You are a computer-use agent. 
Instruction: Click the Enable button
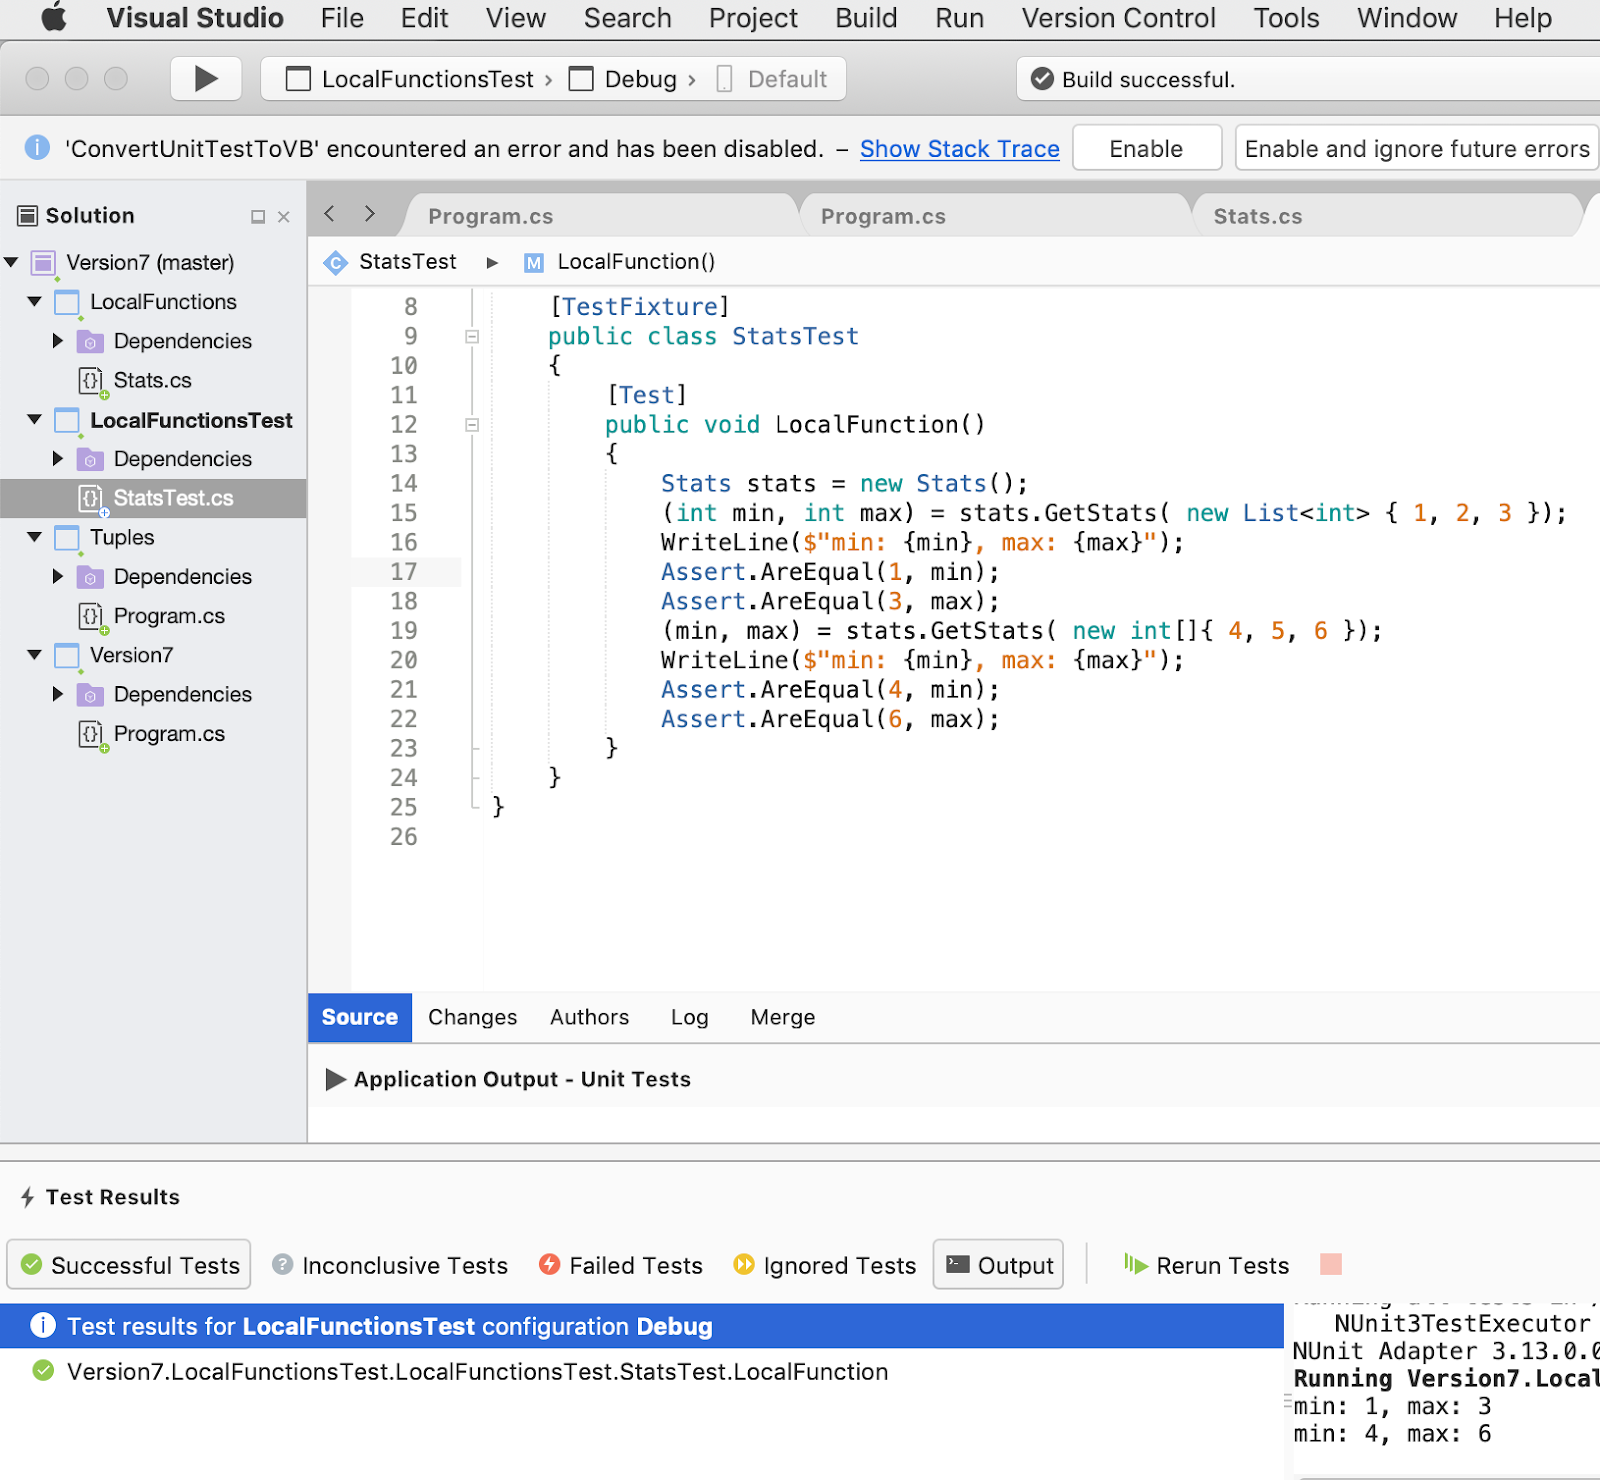click(x=1146, y=148)
